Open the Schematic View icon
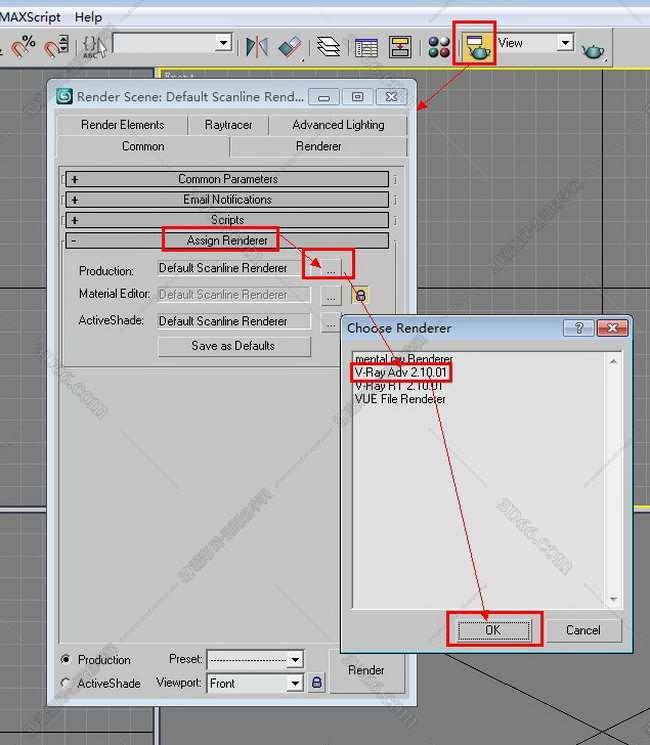The image size is (650, 745). pos(400,47)
